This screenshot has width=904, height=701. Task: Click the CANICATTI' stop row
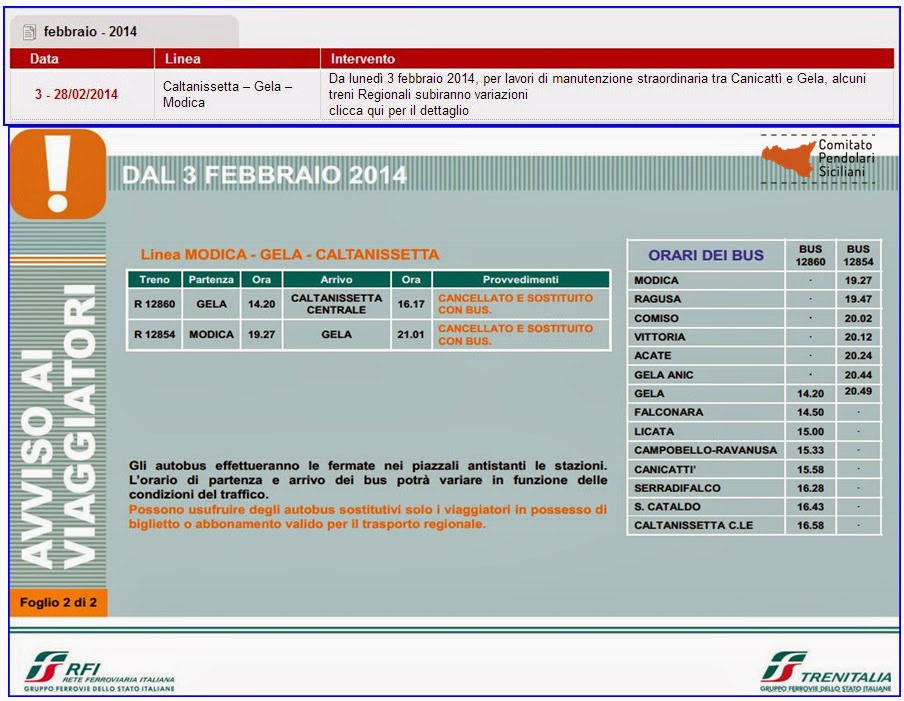tap(754, 469)
